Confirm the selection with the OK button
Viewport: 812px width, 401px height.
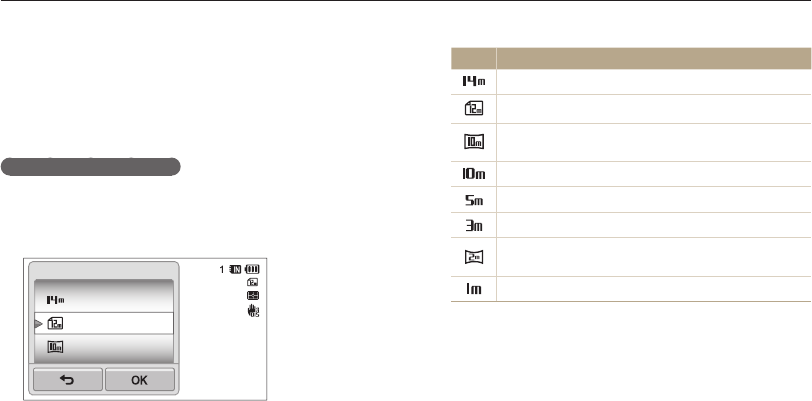point(140,380)
